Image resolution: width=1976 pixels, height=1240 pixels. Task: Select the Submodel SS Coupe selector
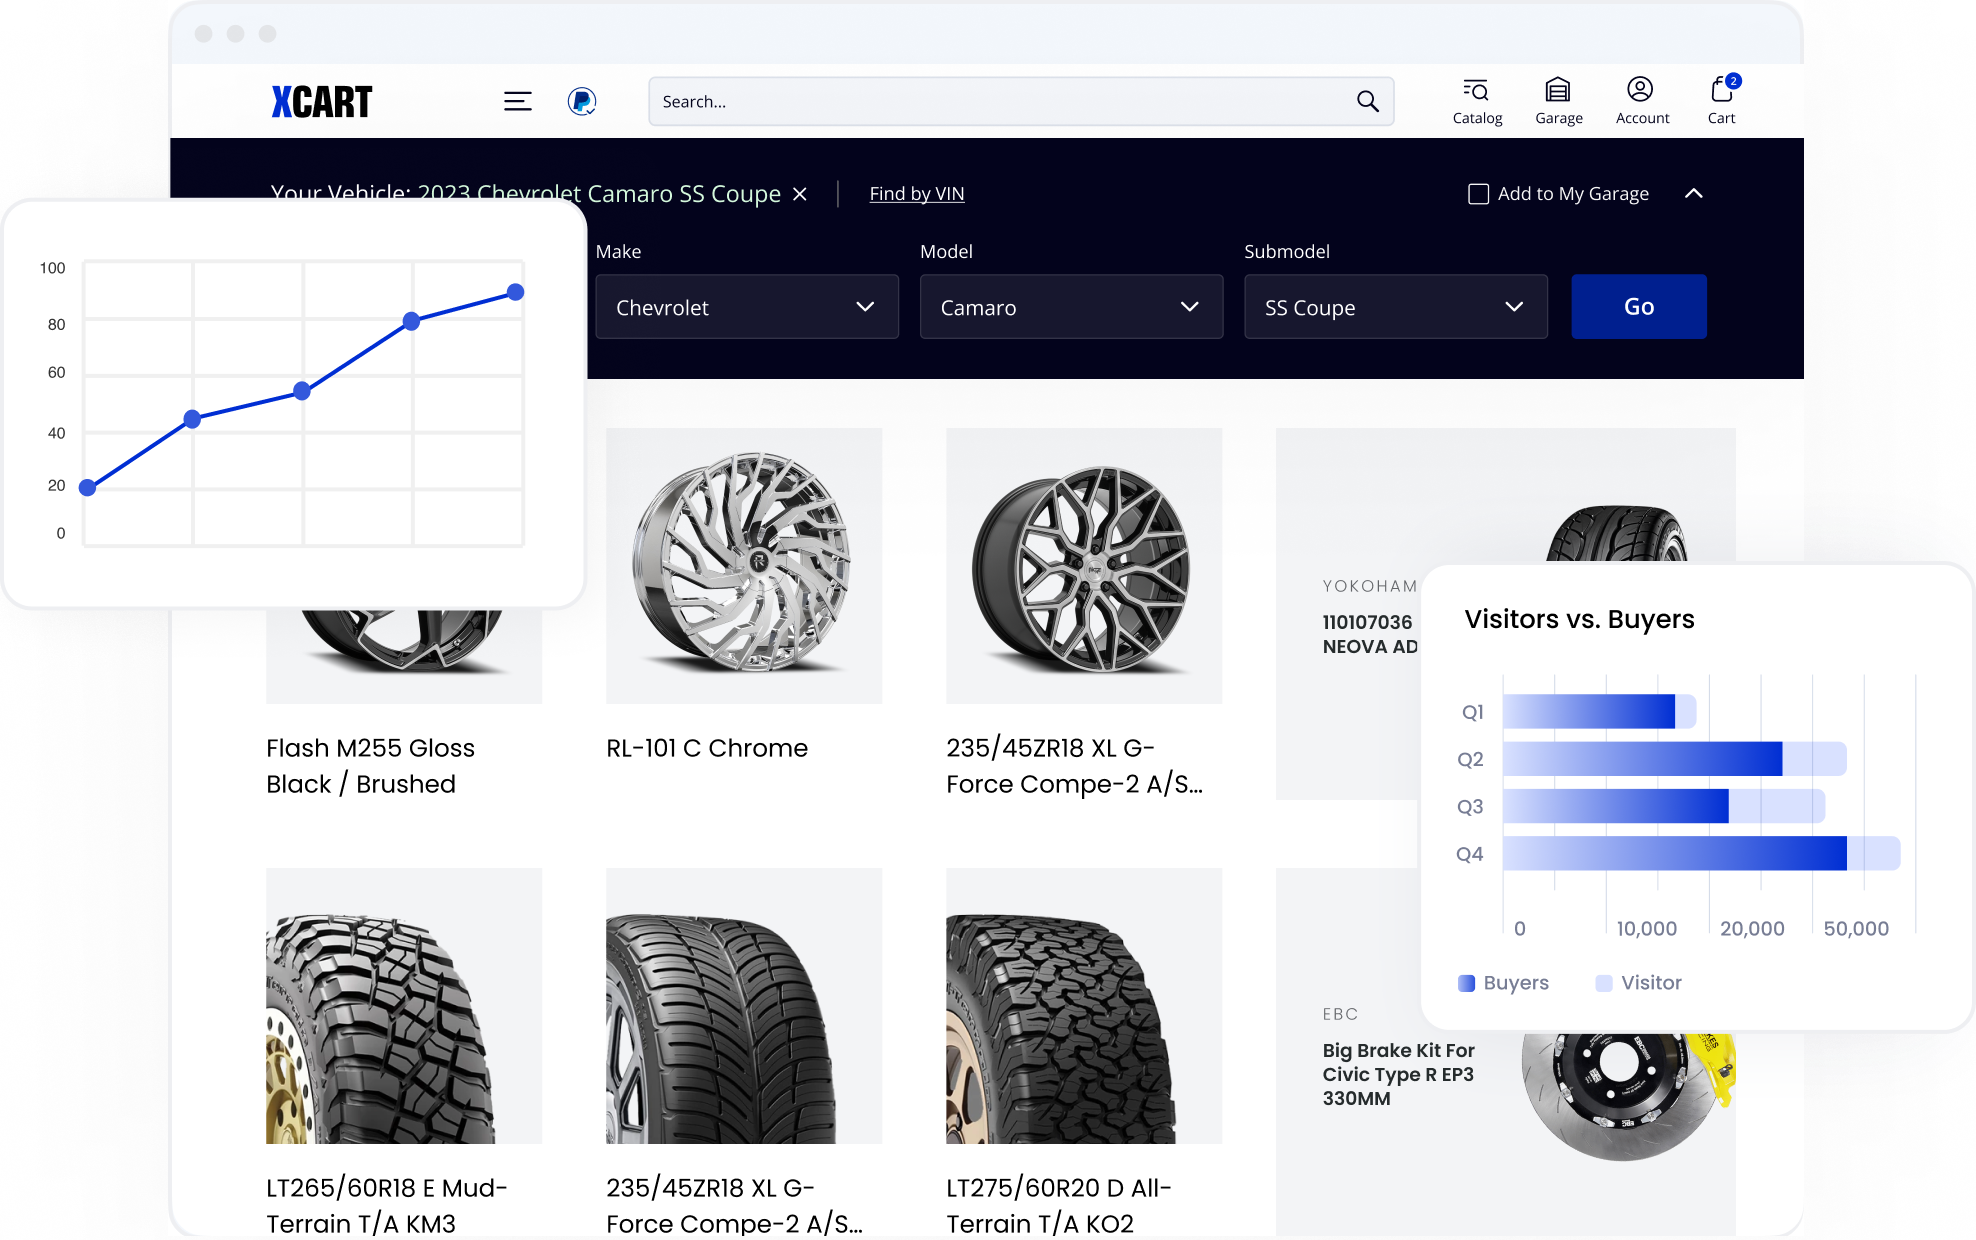point(1395,307)
